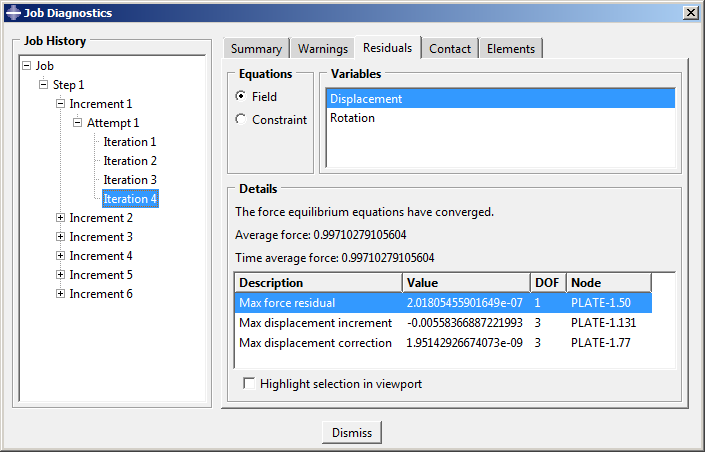Viewport: 705px width, 452px height.
Task: Click the Abaqus icon in title bar
Action: (x=12, y=12)
